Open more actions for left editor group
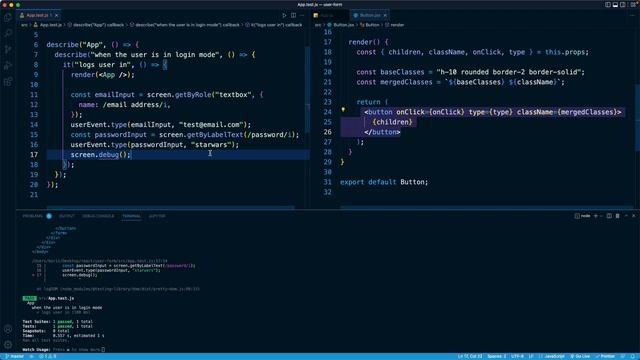This screenshot has height=360, width=640. (x=302, y=16)
